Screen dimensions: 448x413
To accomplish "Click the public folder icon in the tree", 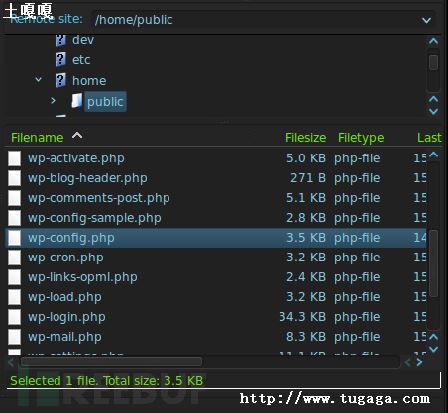I will [77, 101].
